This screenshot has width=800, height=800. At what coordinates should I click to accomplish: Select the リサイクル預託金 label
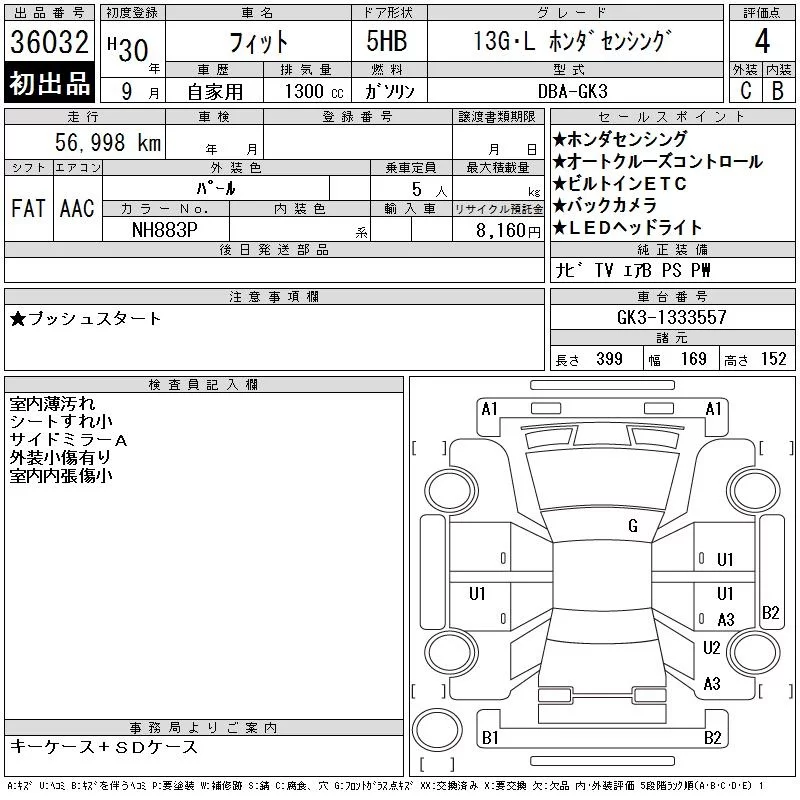498,209
